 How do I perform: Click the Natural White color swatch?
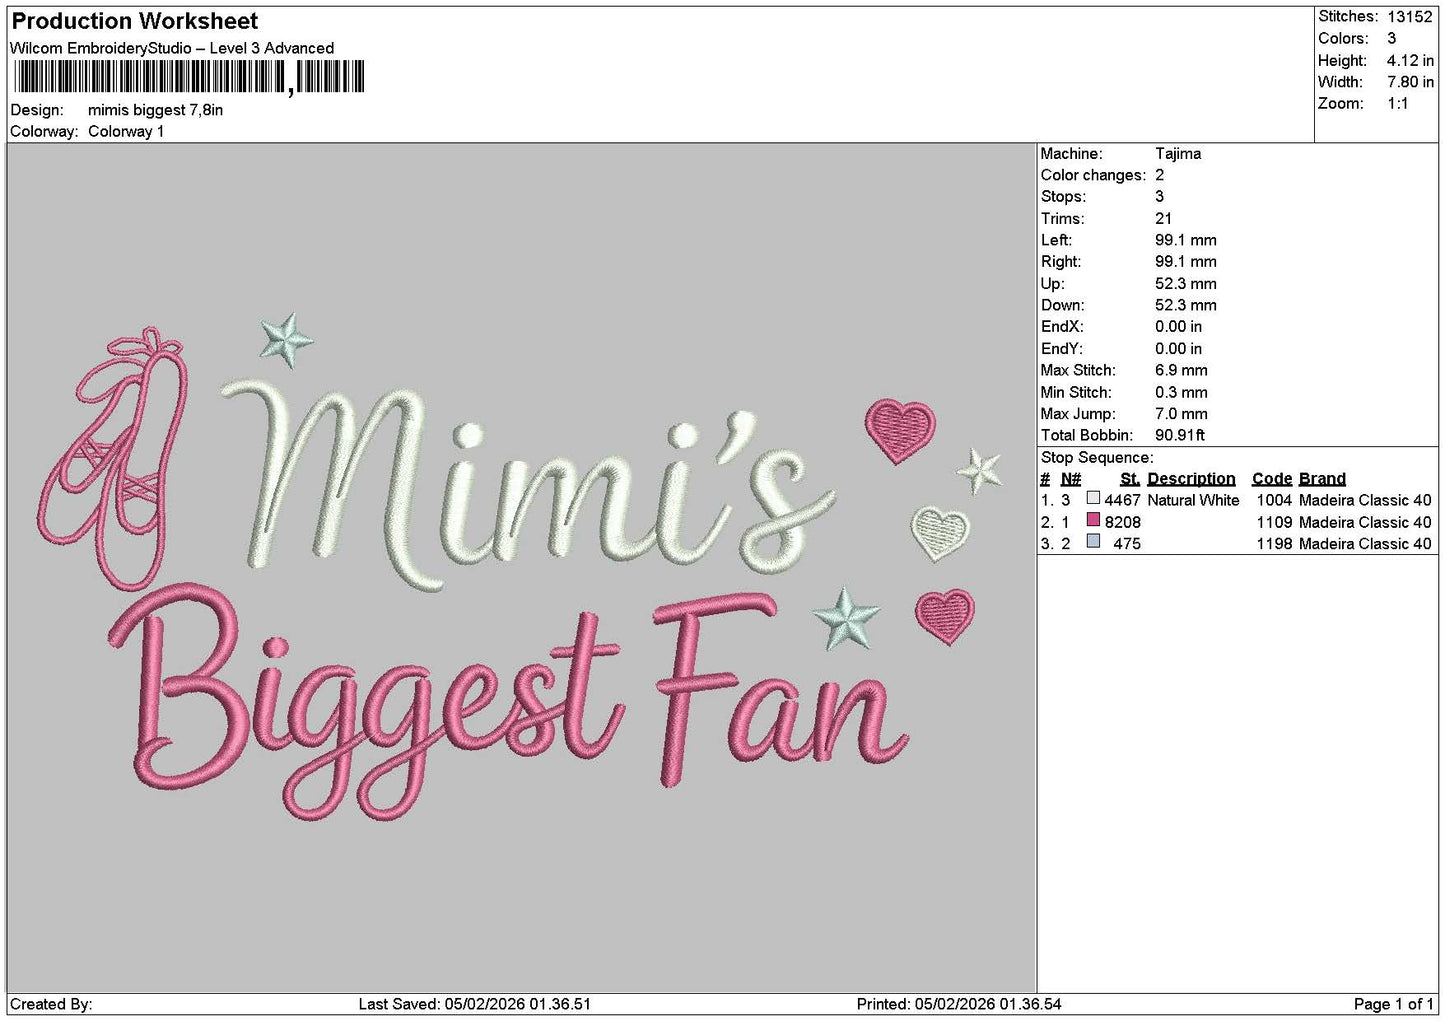point(1094,498)
